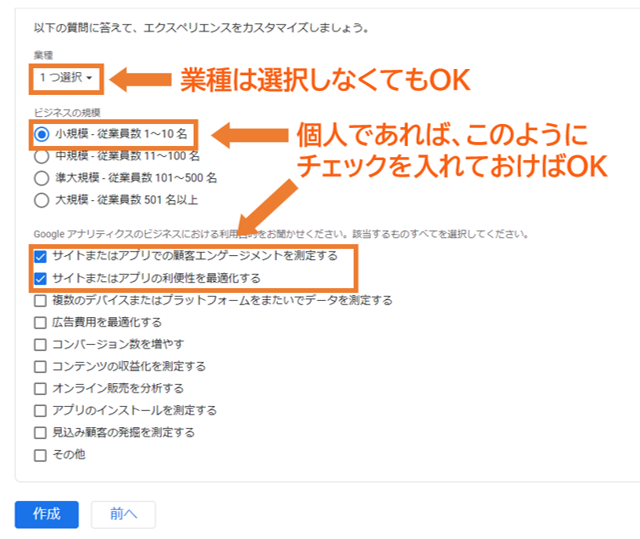Uncheck 顧客エンゲージメントを測定する checkbox

click(x=40, y=256)
